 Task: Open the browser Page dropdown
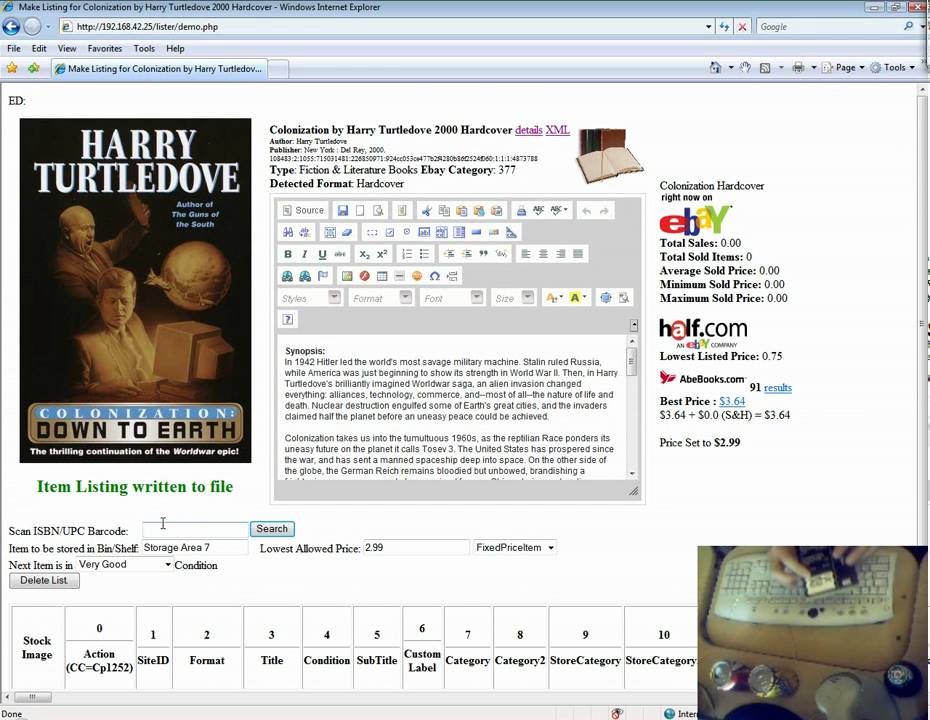tap(845, 68)
